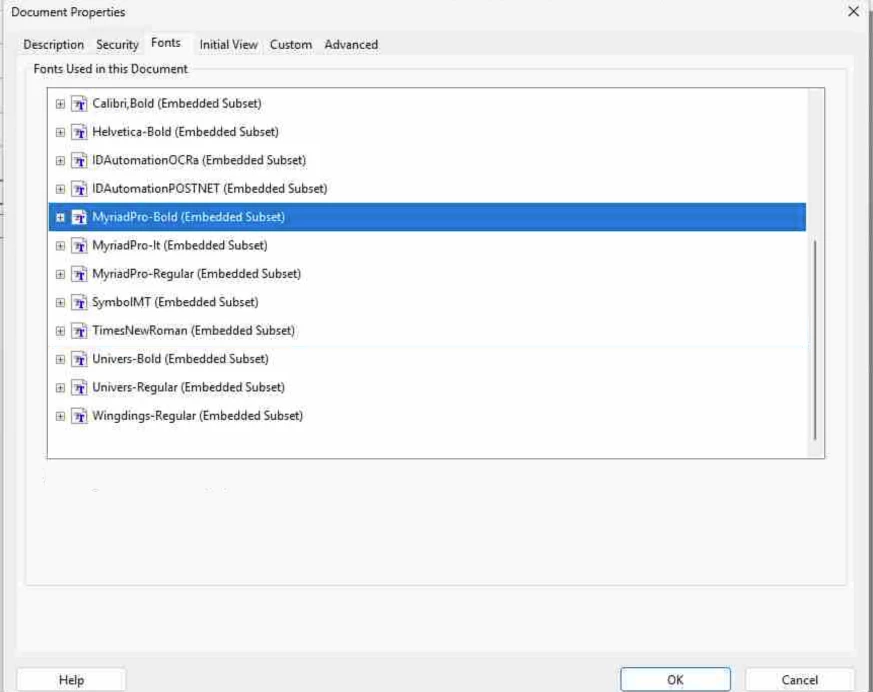Click the IDAutomationPOSTNET font type icon
The image size is (873, 692).
point(79,189)
